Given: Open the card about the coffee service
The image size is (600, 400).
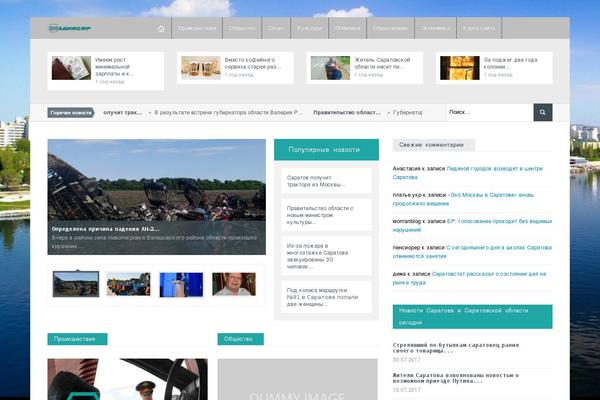Looking at the screenshot, I should [x=235, y=68].
